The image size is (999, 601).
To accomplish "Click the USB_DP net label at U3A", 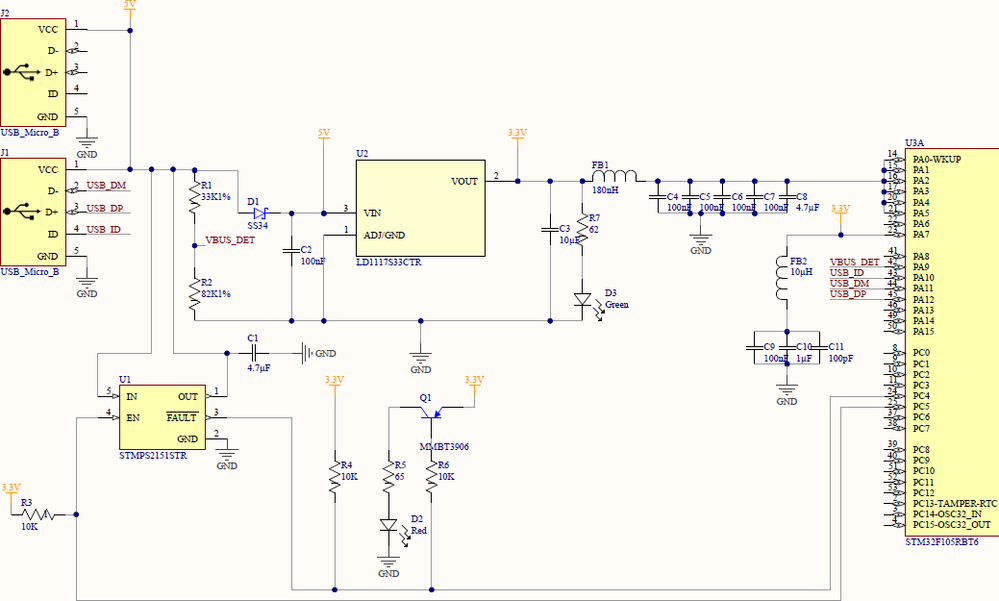I will 848,294.
